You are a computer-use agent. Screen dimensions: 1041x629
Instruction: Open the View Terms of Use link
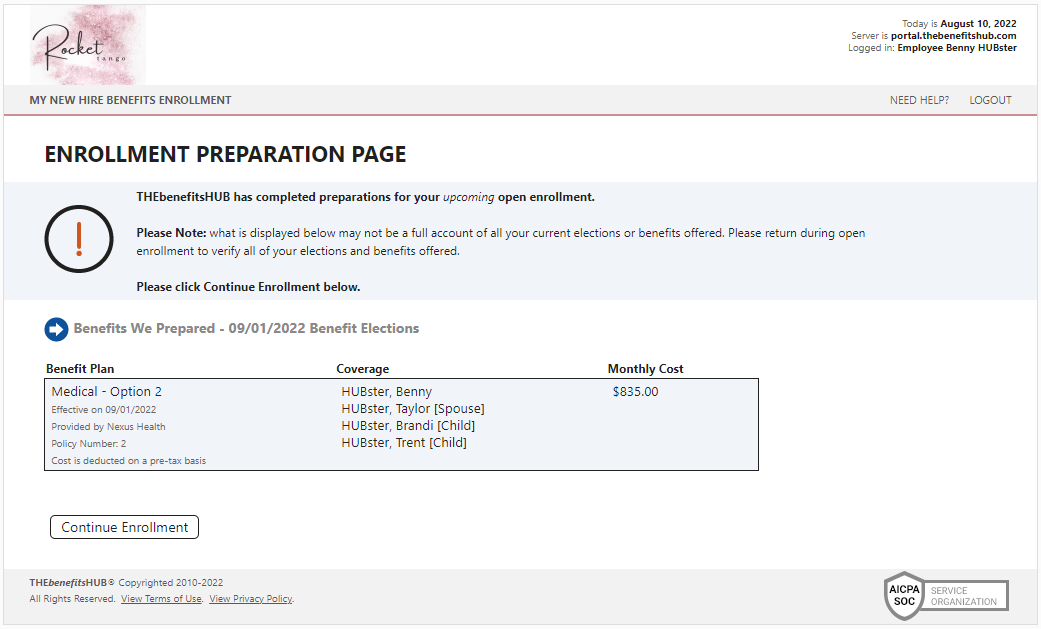tap(161, 599)
